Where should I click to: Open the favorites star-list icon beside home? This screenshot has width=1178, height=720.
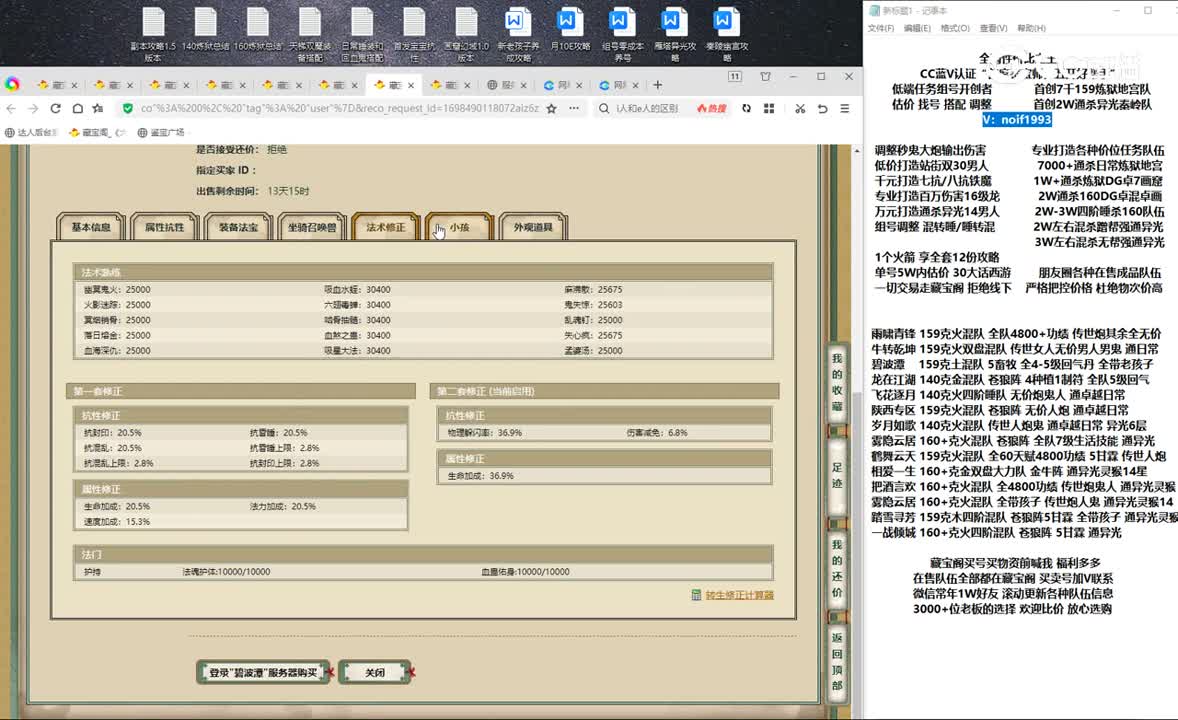coord(98,108)
